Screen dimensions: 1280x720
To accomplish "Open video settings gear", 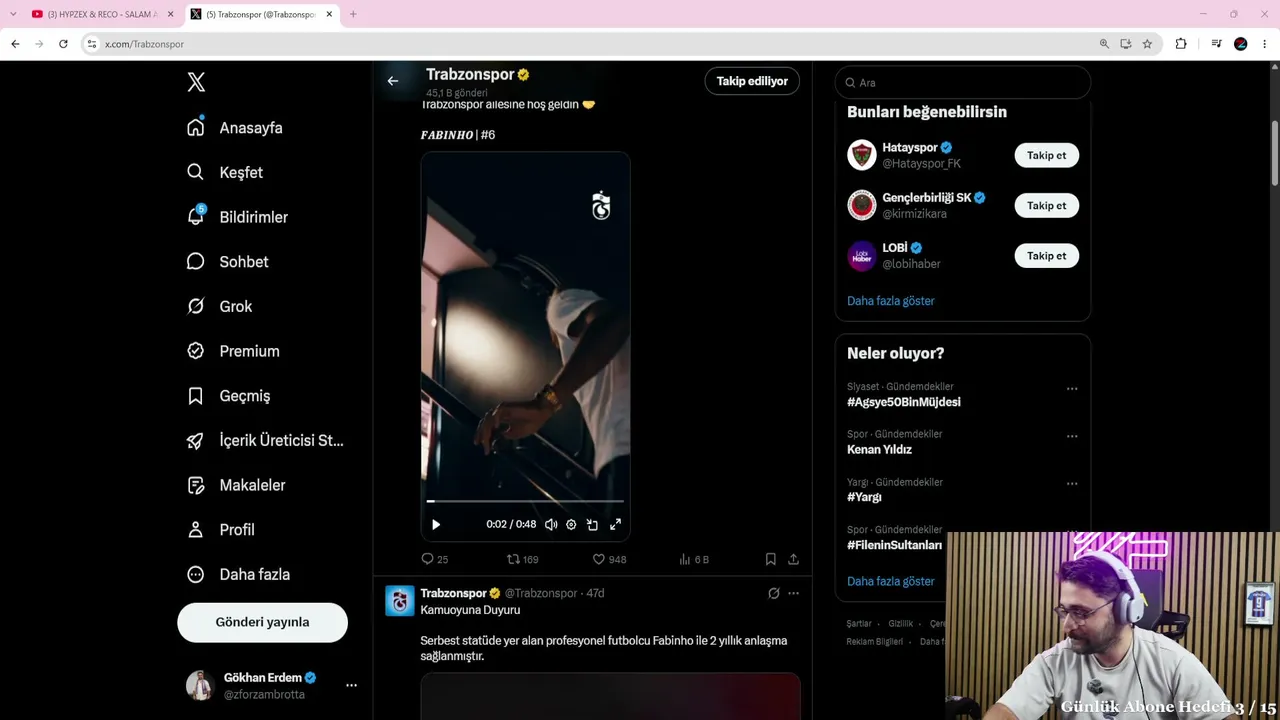I will coord(571,524).
